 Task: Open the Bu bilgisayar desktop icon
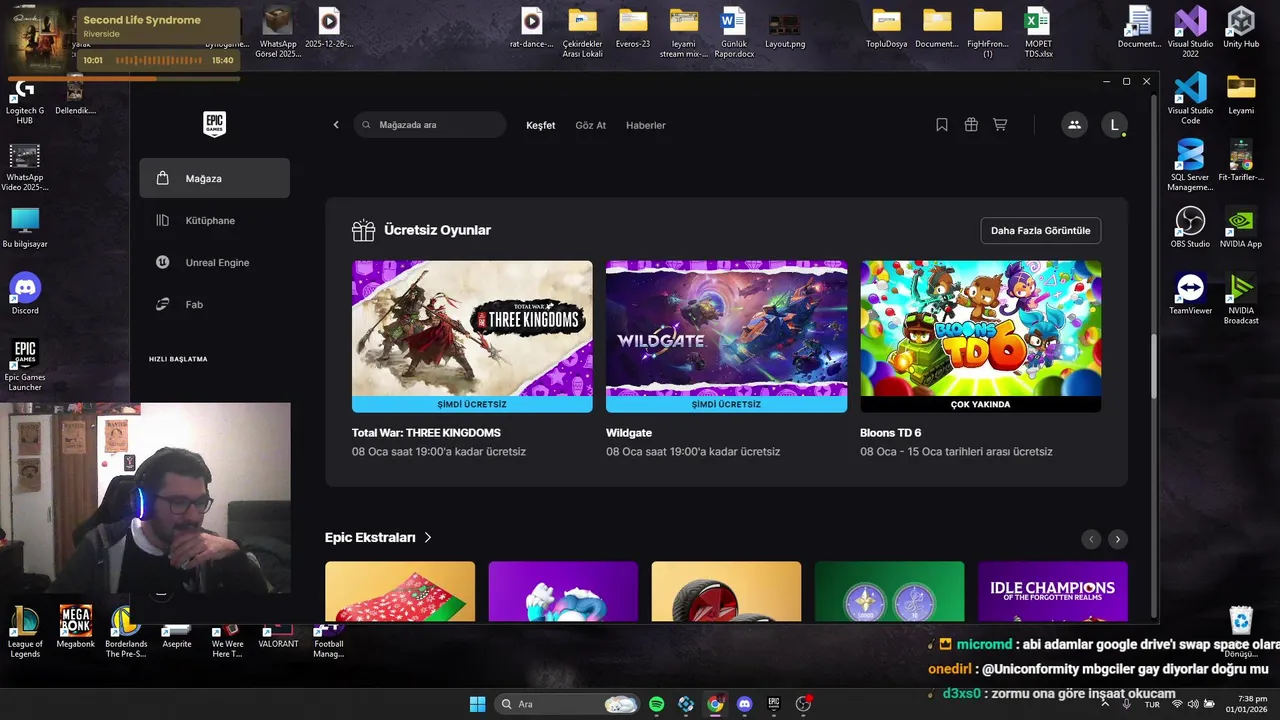[25, 228]
